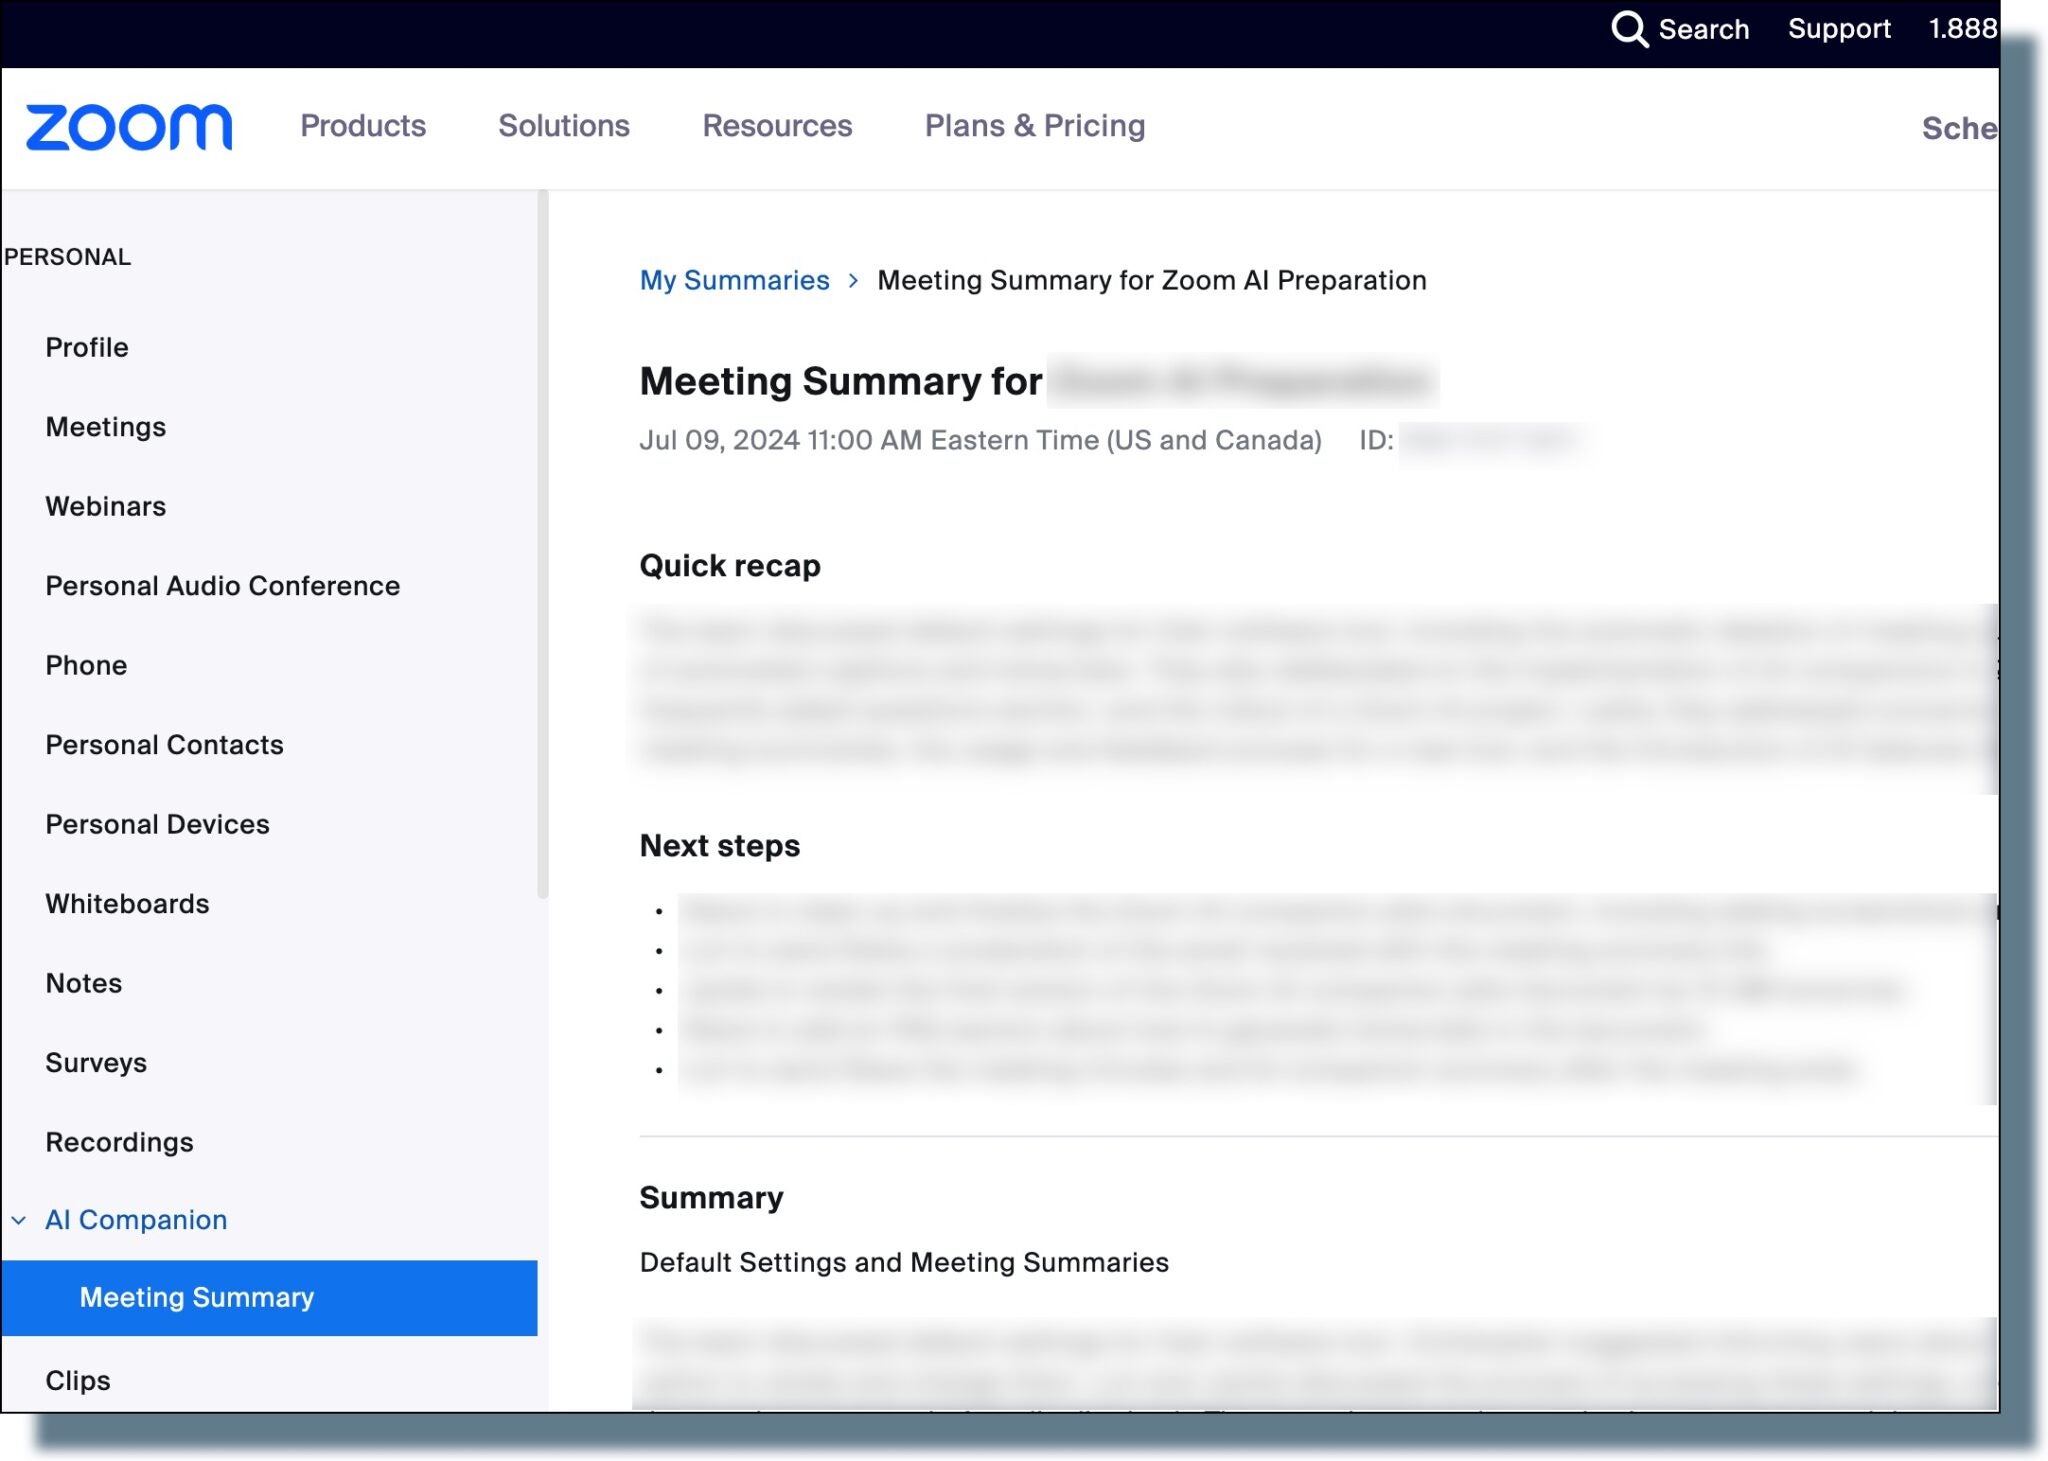2048x1461 pixels.
Task: Open the Products dropdown
Action: [362, 125]
